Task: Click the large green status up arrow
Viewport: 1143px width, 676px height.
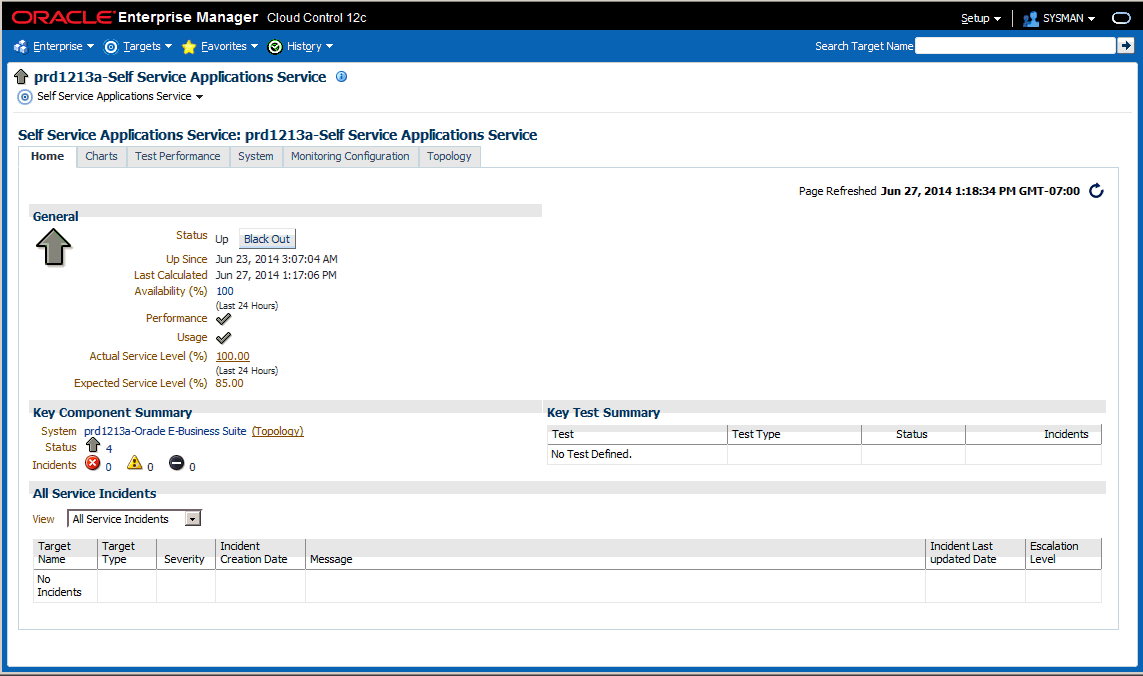Action: coord(53,247)
